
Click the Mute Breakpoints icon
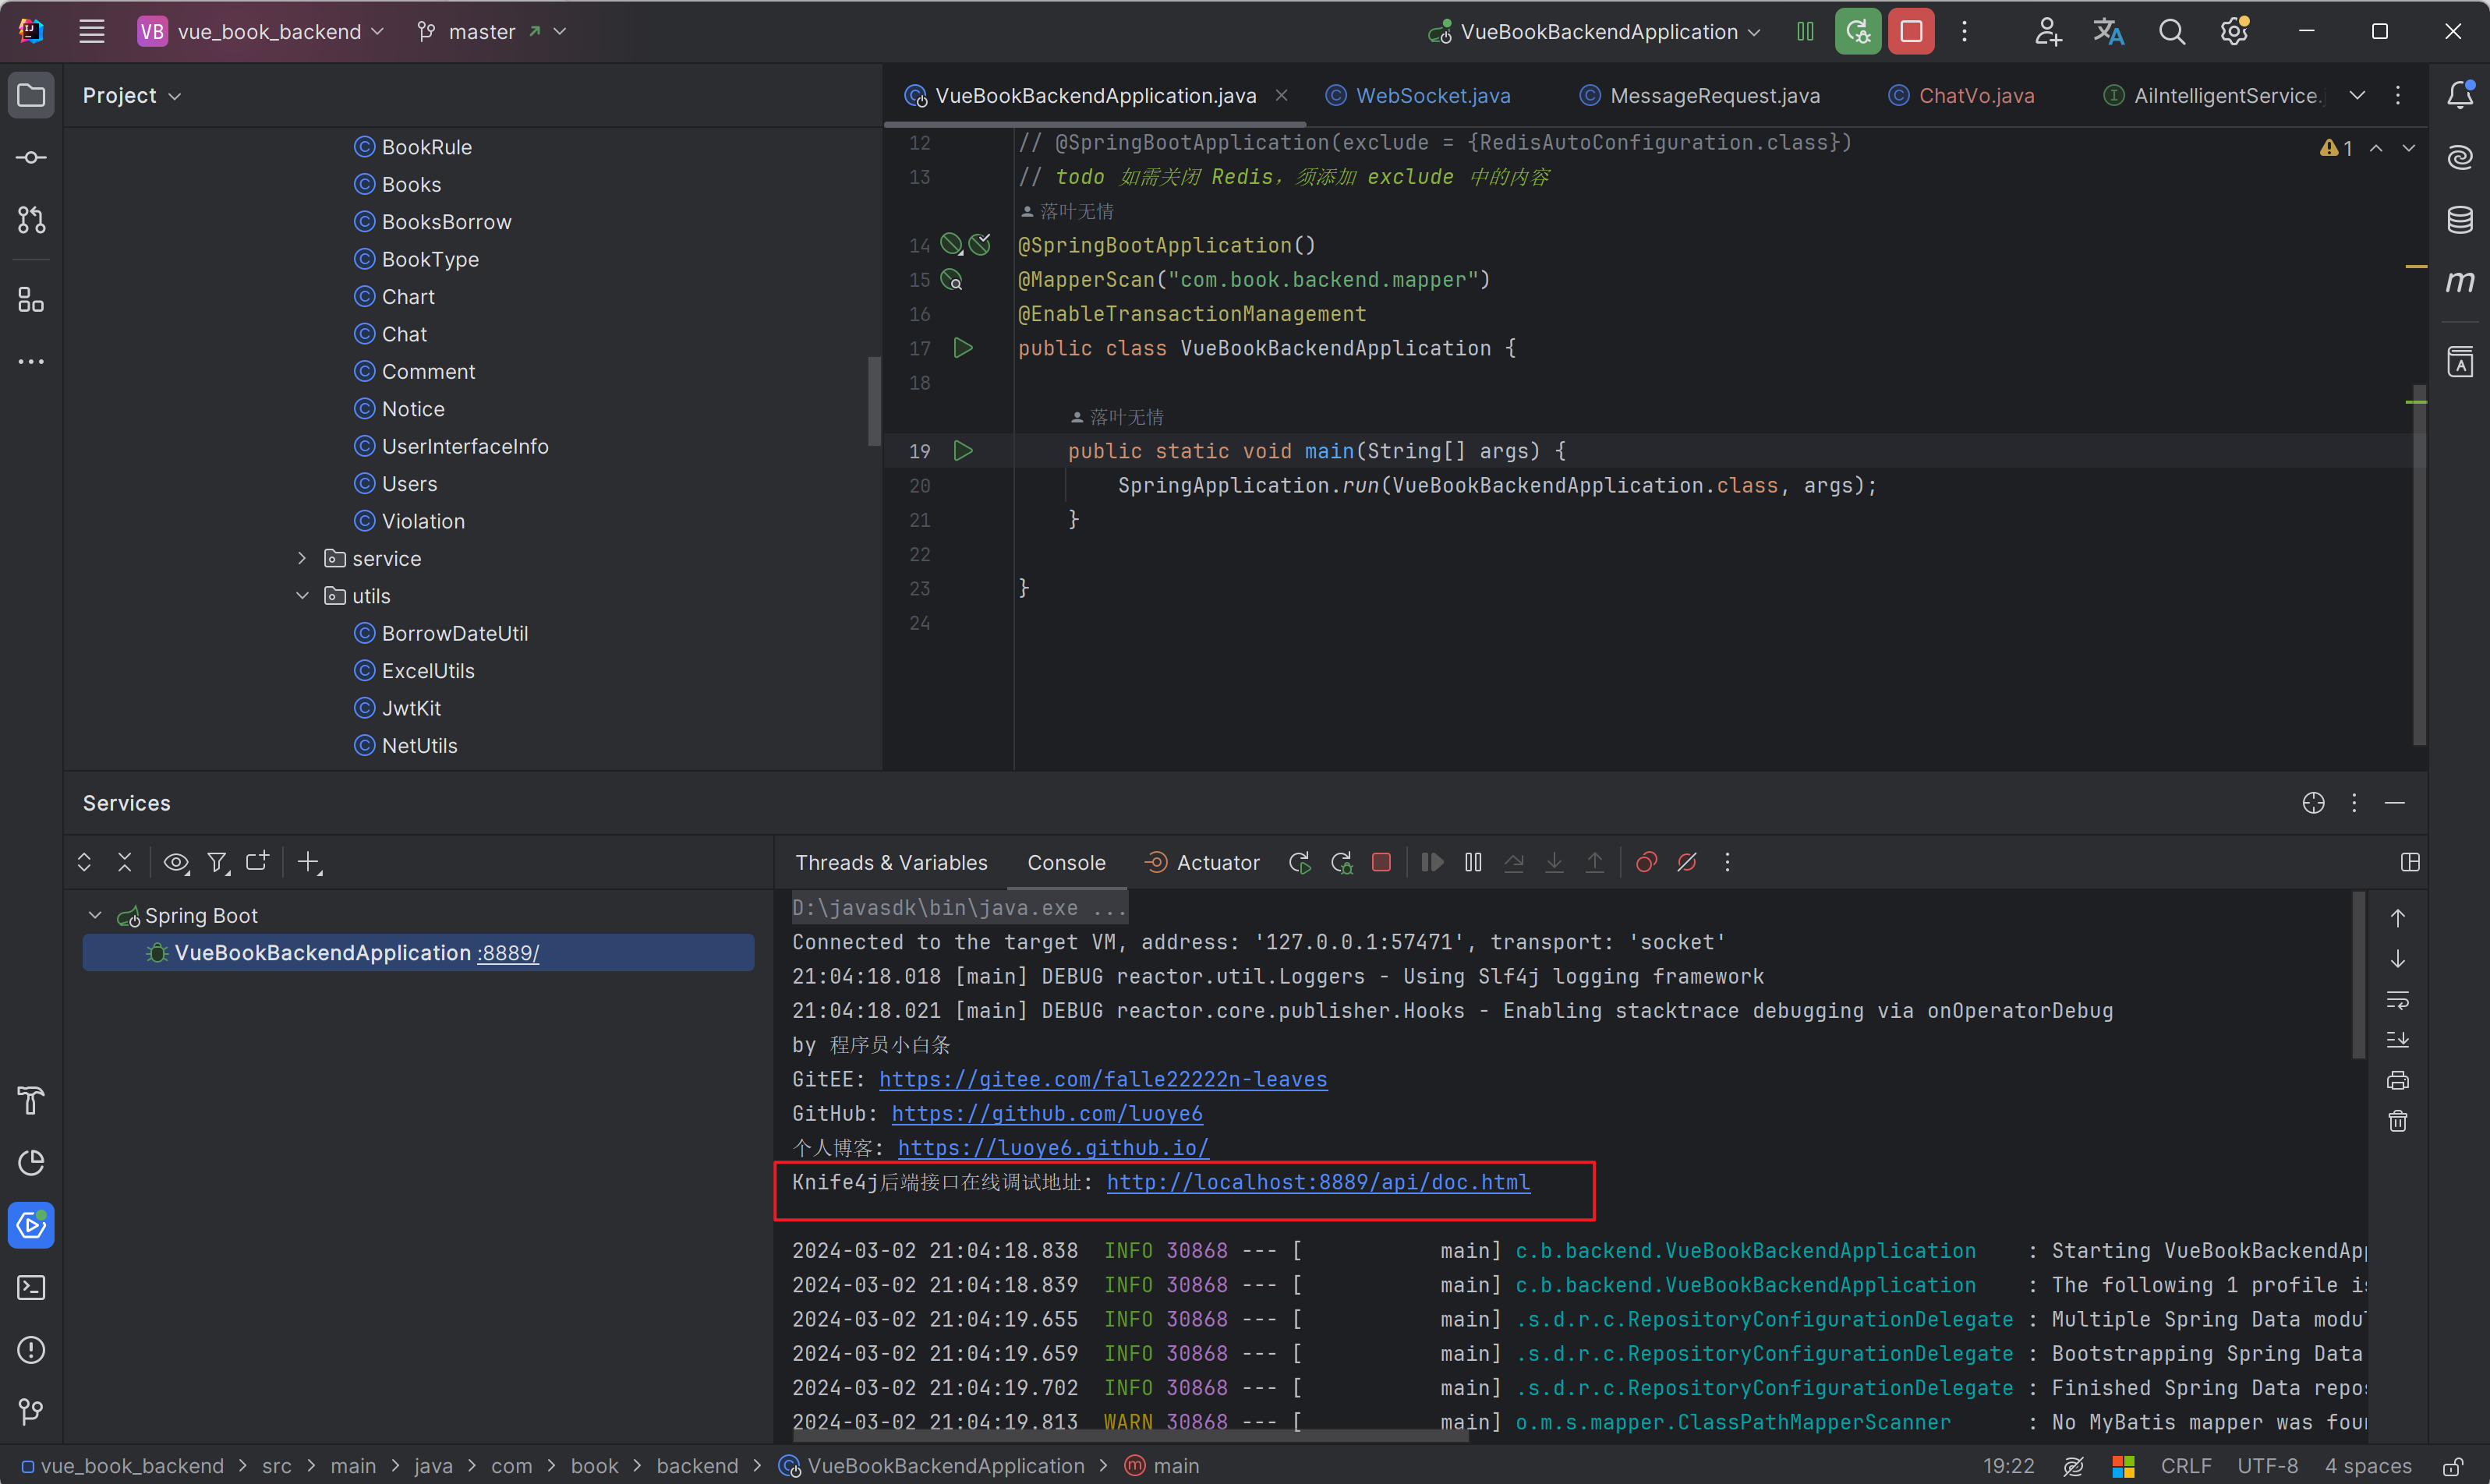coord(1687,862)
